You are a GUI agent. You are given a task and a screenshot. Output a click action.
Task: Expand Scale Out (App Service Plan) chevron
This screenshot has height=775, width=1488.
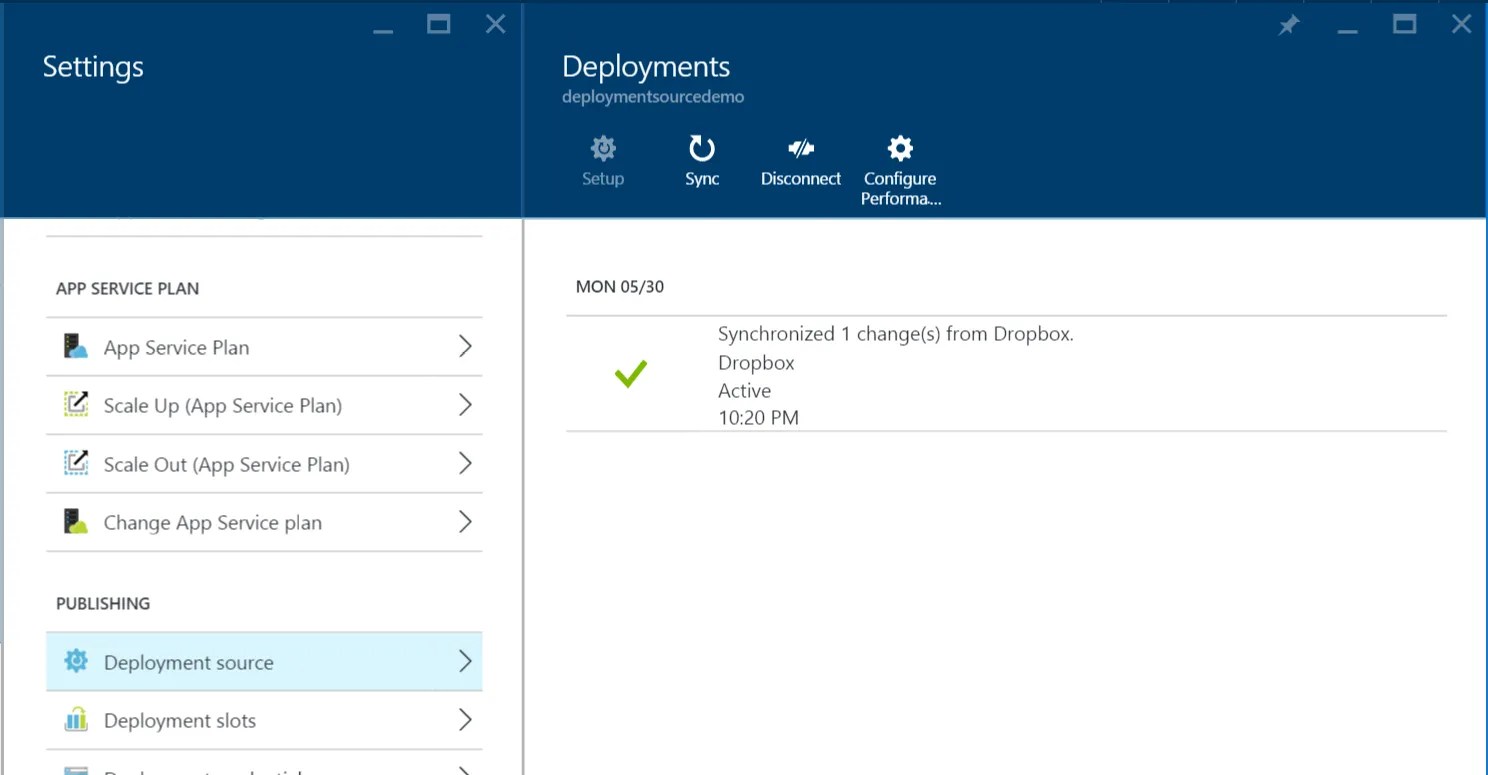tap(465, 464)
